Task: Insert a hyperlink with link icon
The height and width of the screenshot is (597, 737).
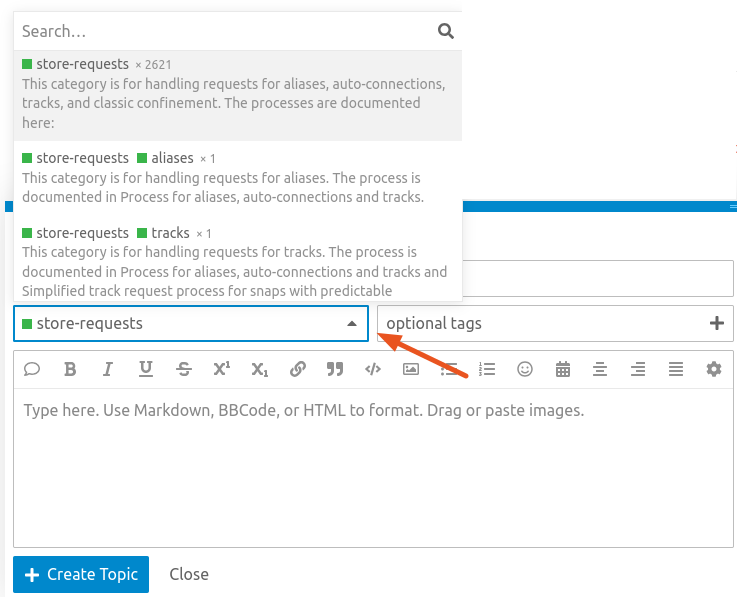Action: pos(297,369)
